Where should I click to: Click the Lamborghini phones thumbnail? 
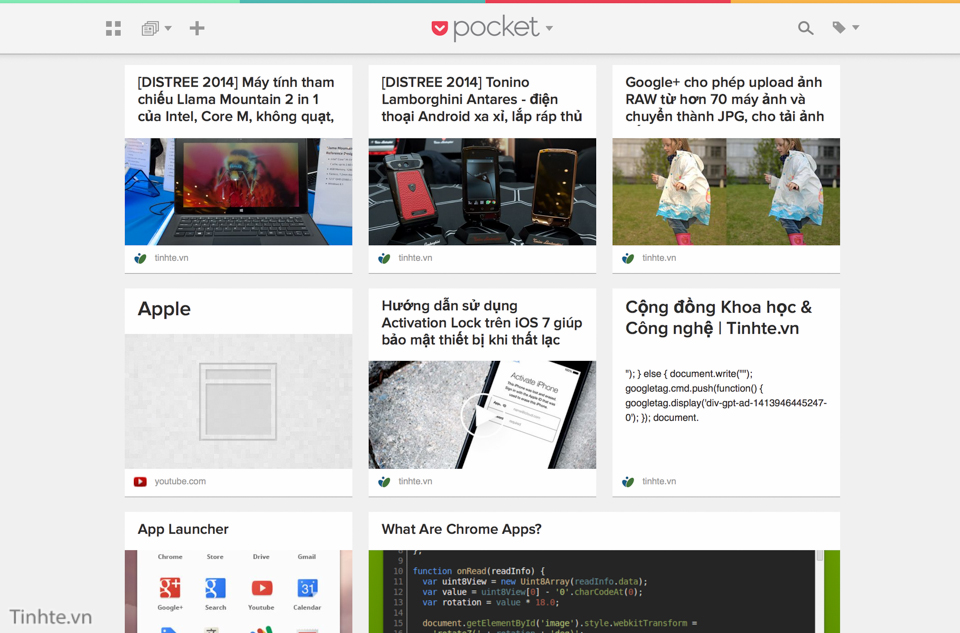pyautogui.click(x=482, y=192)
